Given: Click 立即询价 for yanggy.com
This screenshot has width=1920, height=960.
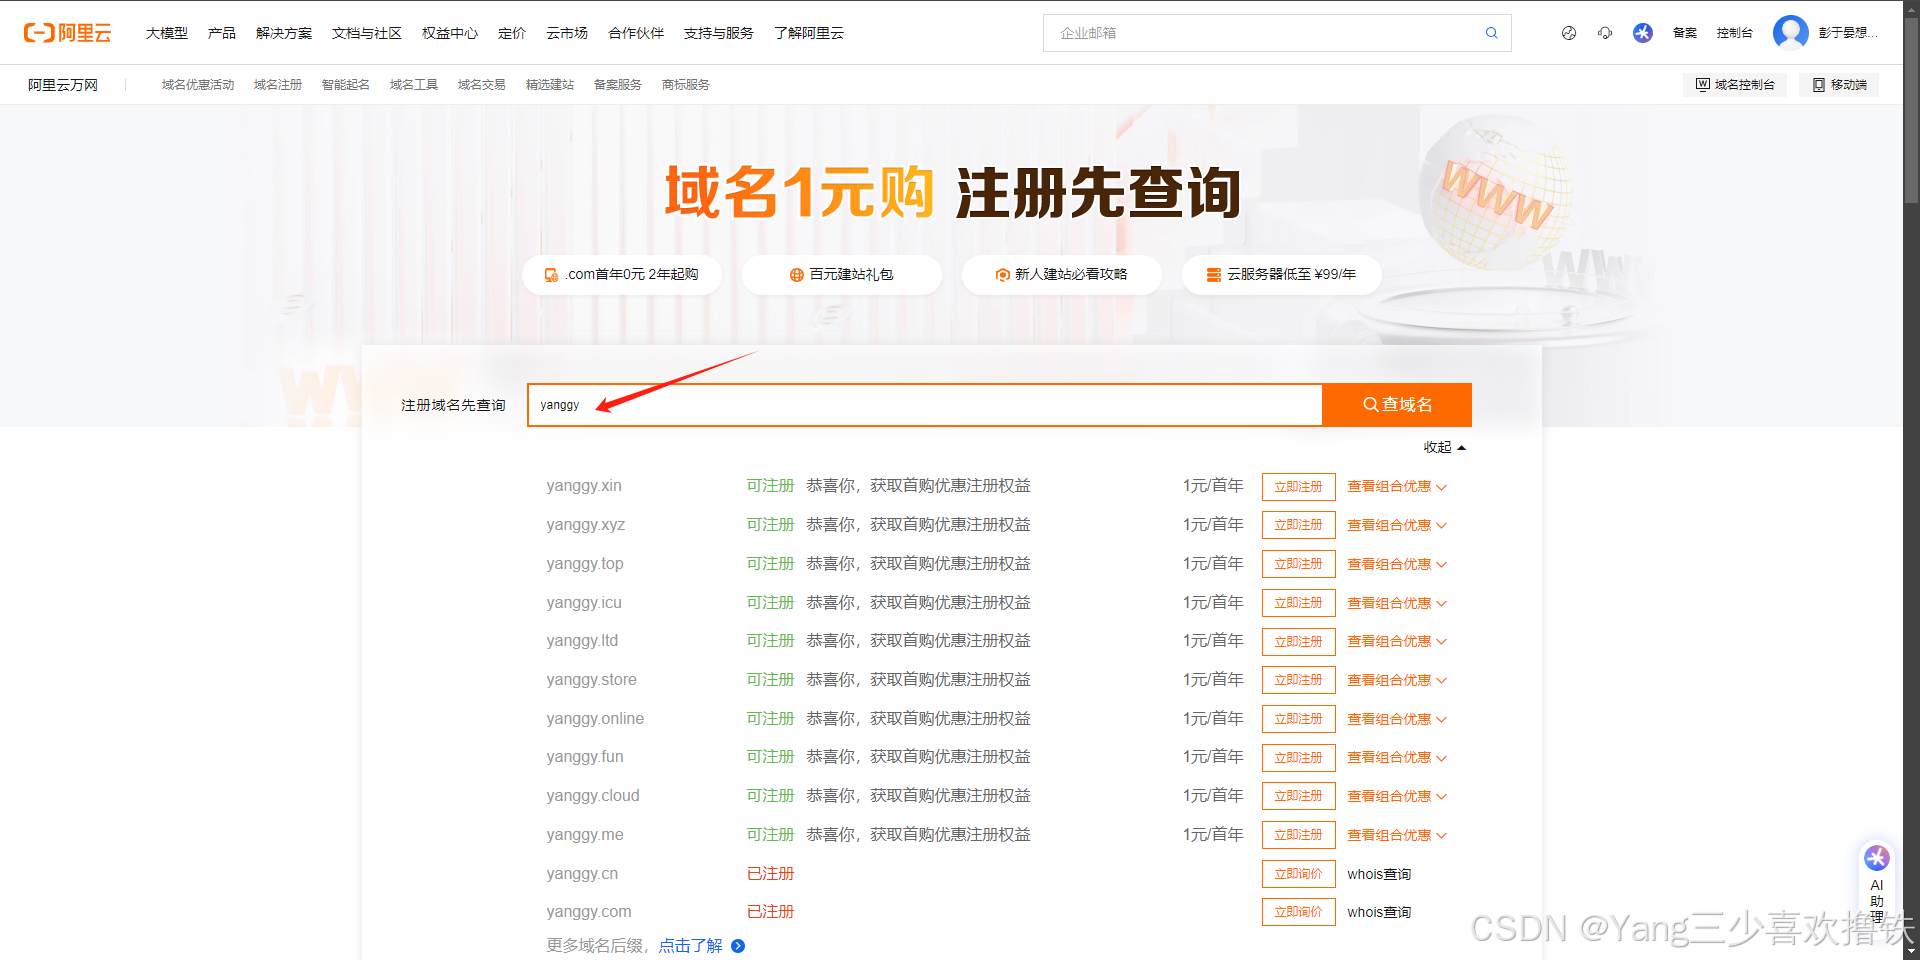Looking at the screenshot, I should pos(1298,912).
